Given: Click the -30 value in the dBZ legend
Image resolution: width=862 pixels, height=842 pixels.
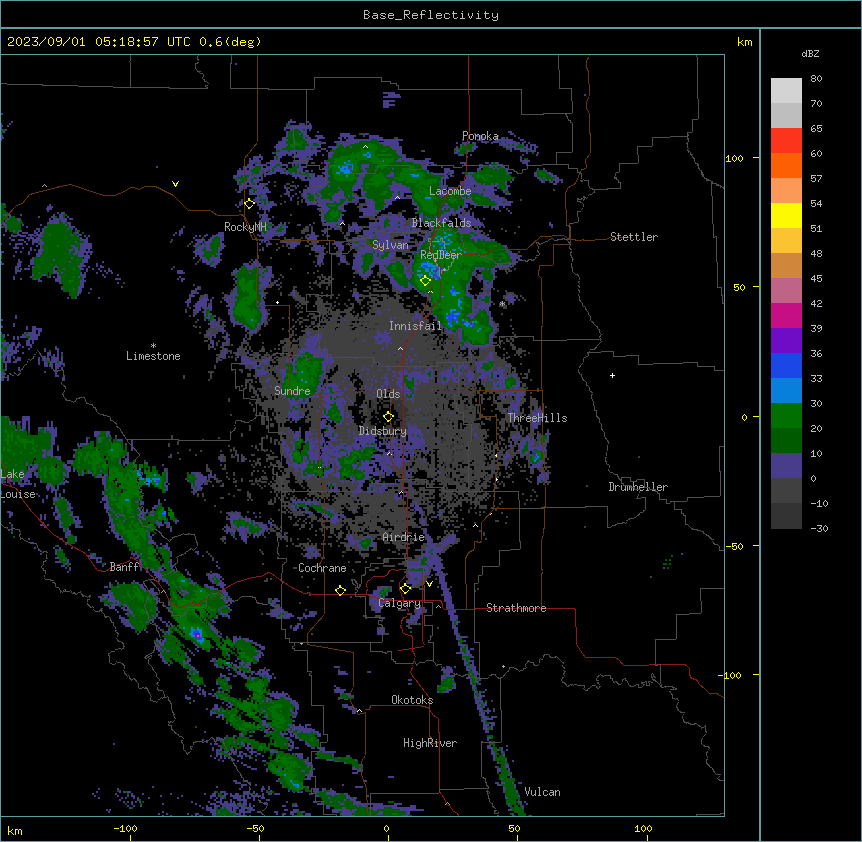Looking at the screenshot, I should (819, 529).
